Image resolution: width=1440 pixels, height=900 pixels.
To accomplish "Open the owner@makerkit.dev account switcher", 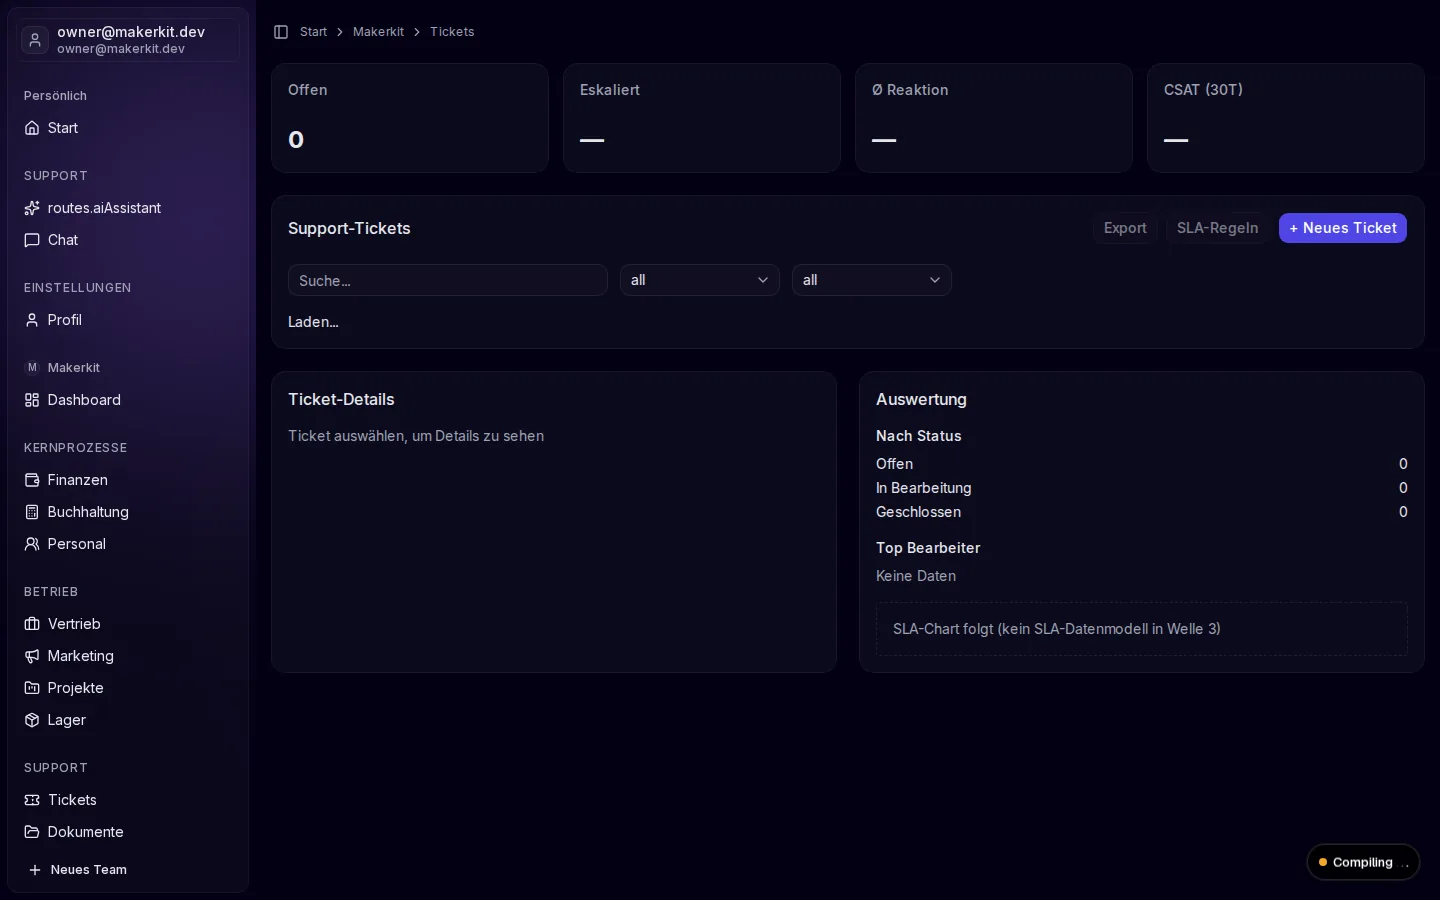I will point(128,40).
